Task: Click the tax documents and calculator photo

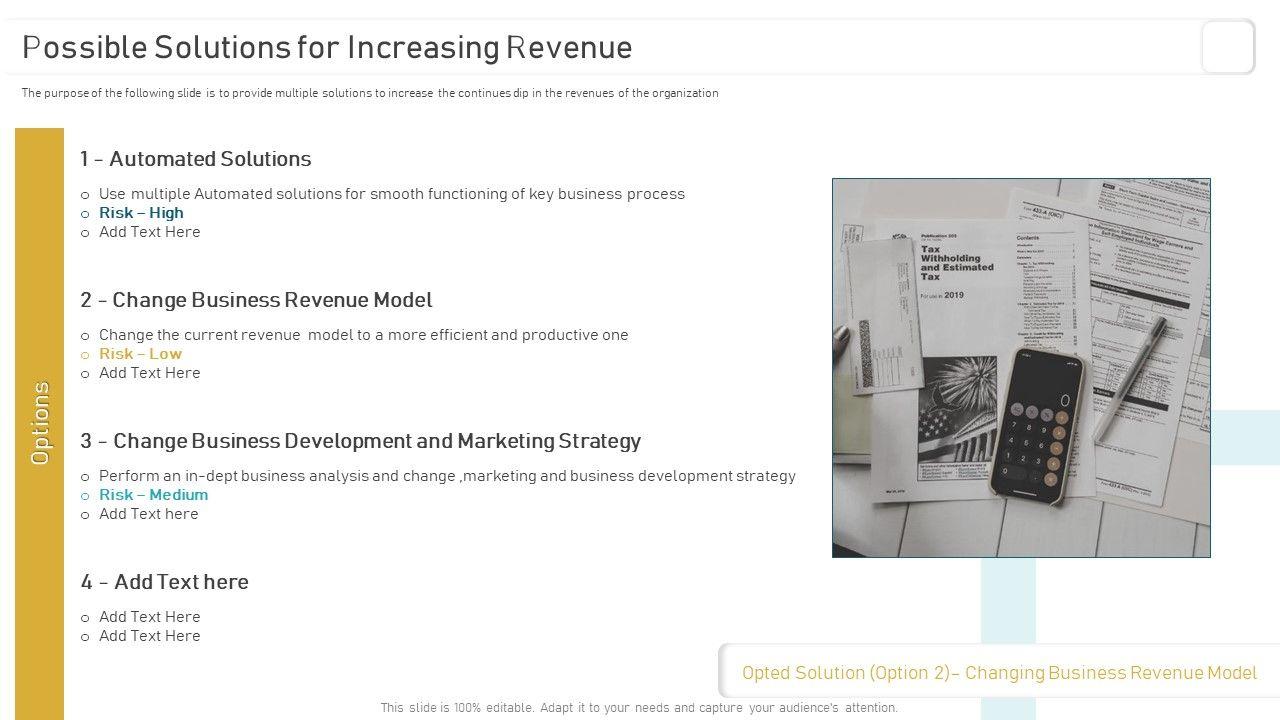Action: click(x=1021, y=367)
